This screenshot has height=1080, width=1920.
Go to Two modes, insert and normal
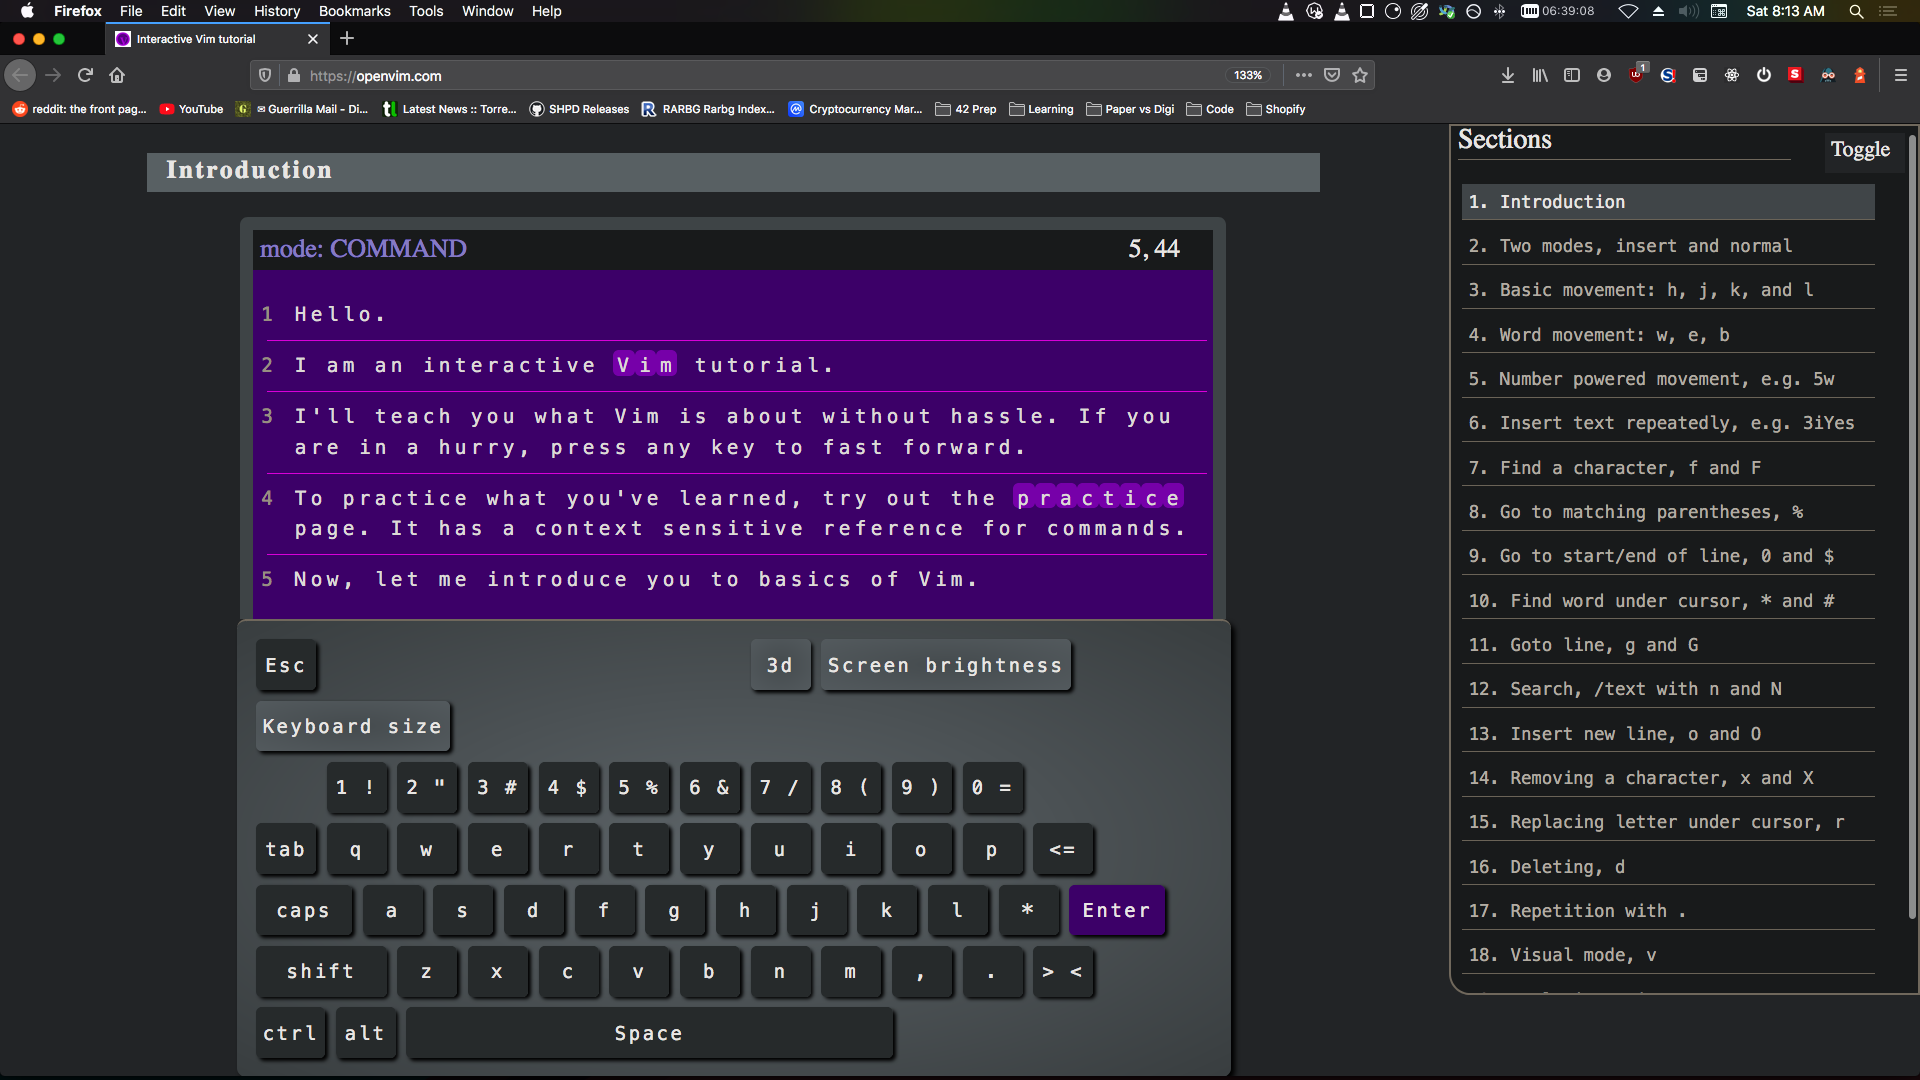pos(1667,246)
